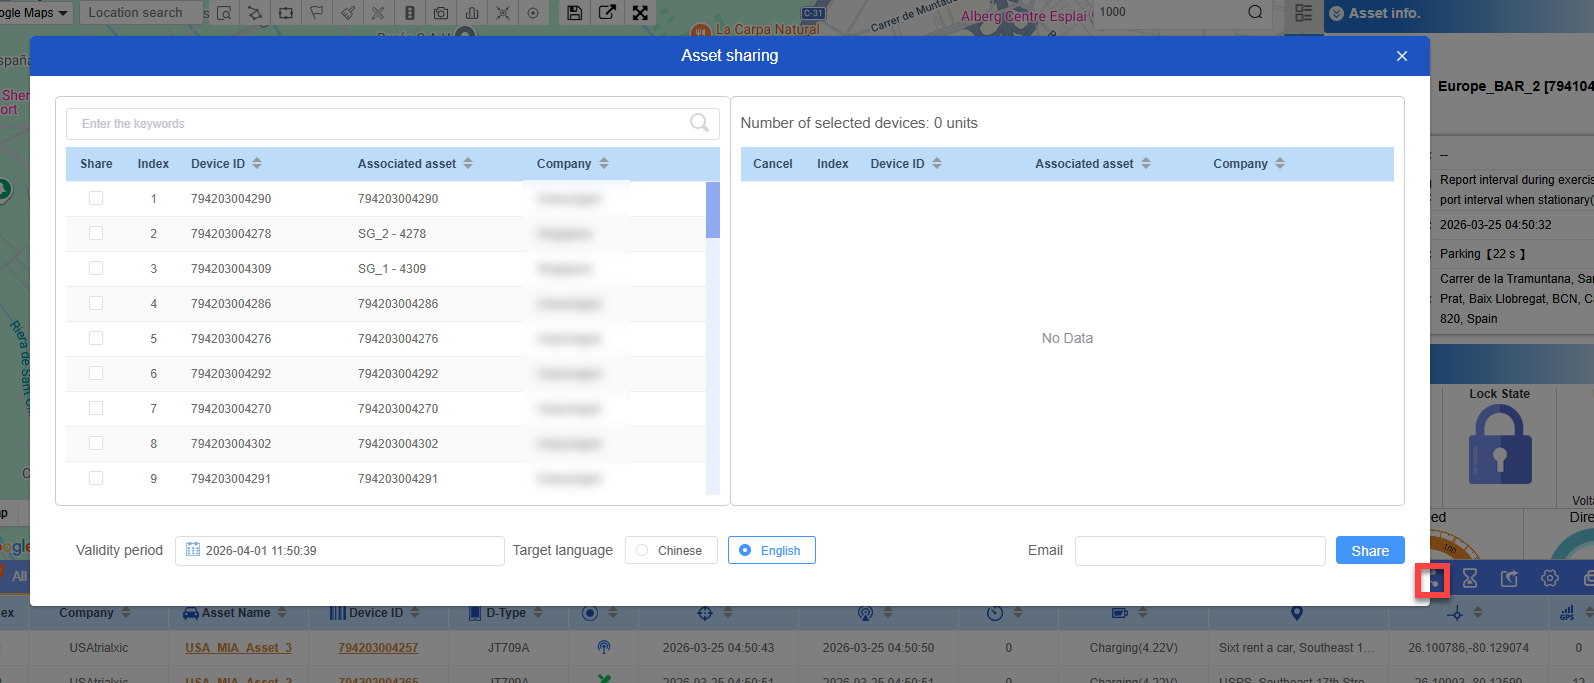Sort the left table by Associated asset
Image resolution: width=1594 pixels, height=683 pixels.
click(468, 163)
